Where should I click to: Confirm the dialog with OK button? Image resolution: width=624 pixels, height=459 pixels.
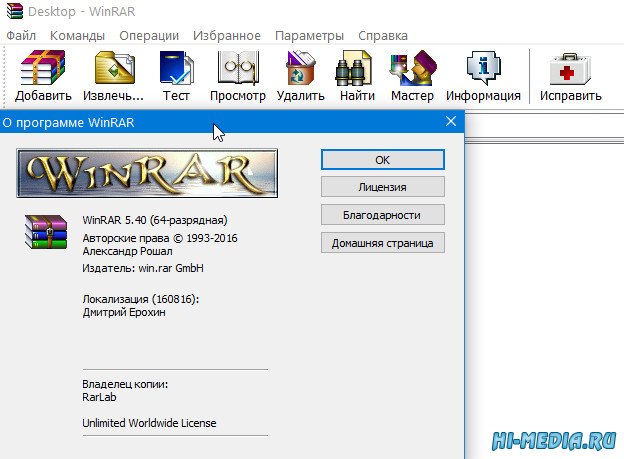pyautogui.click(x=382, y=160)
